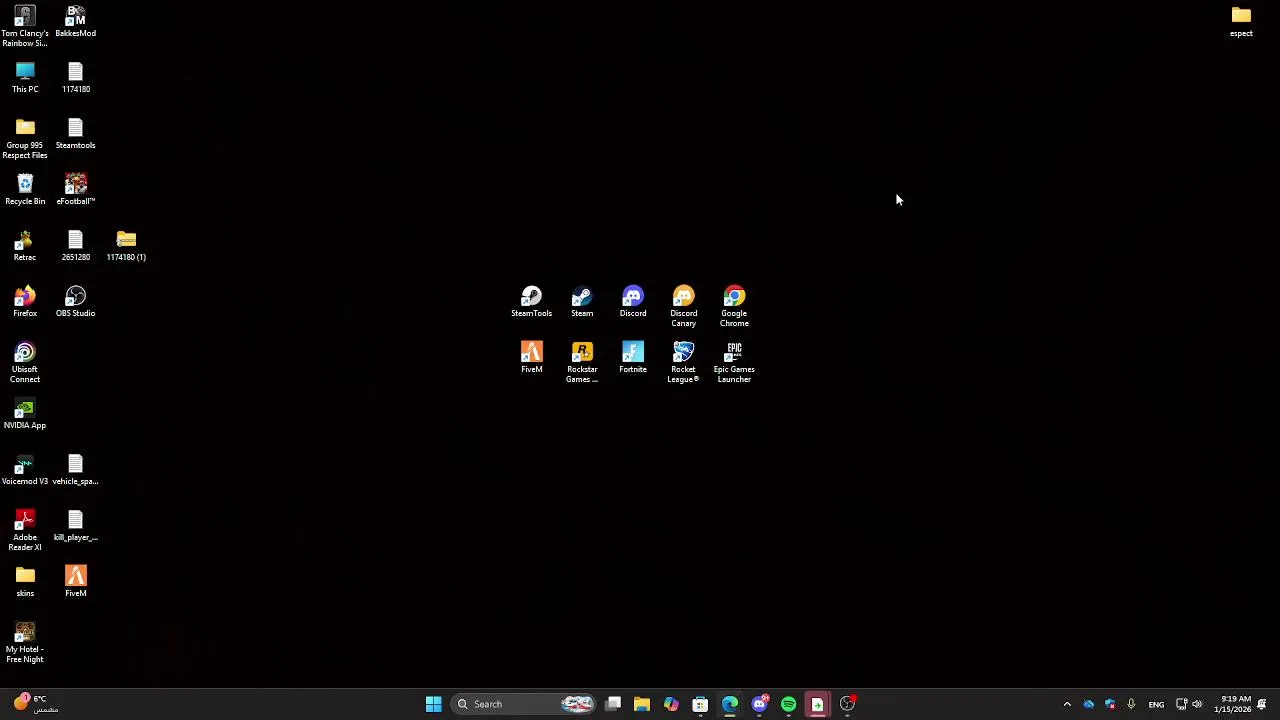
Task: Select the FiveM shortcut beside skins folder
Action: pos(76,582)
